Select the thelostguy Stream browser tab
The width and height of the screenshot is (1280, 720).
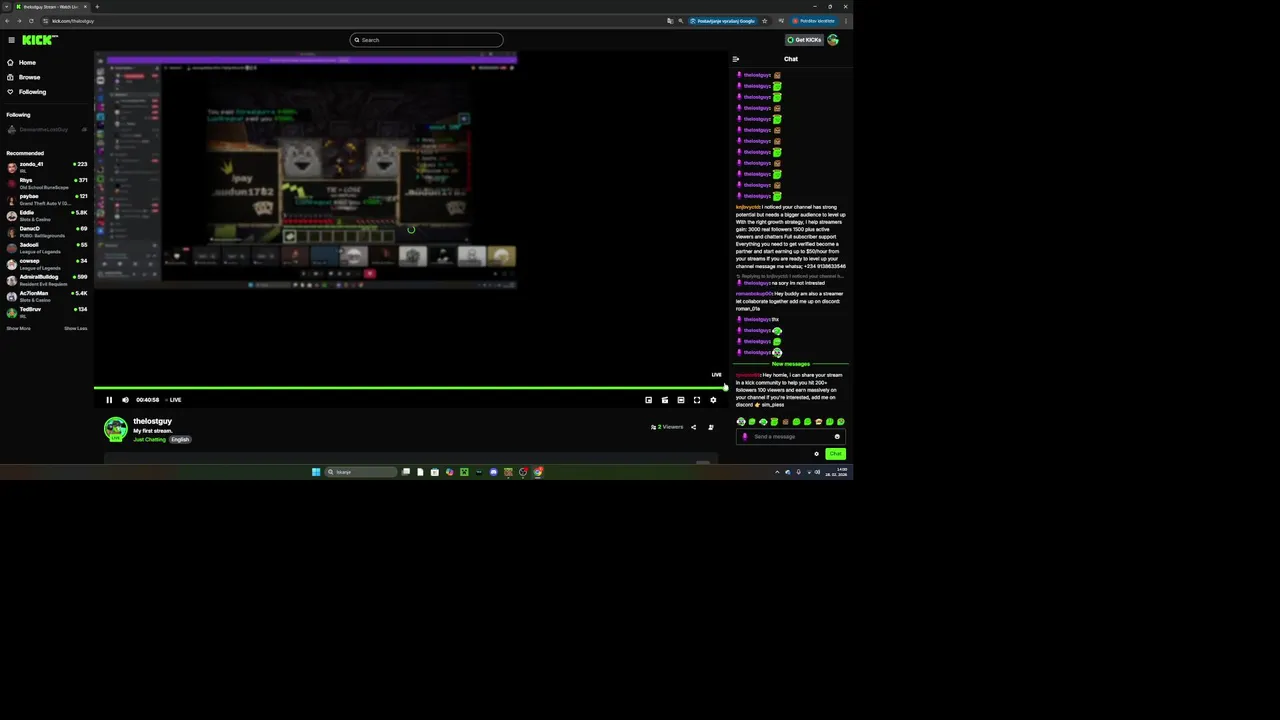(x=51, y=7)
